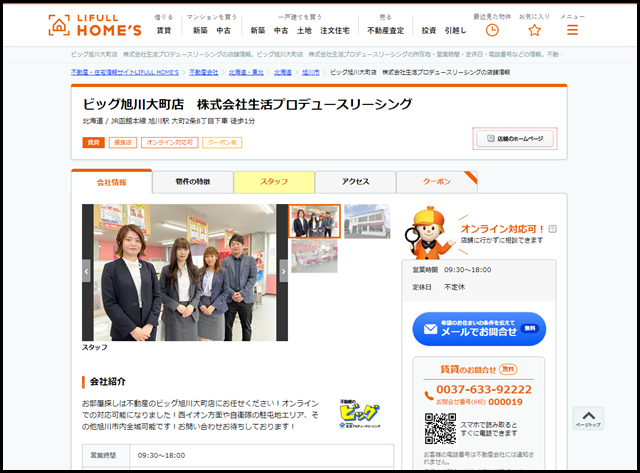
Task: Click the 優良店 tag
Action: coord(123,142)
